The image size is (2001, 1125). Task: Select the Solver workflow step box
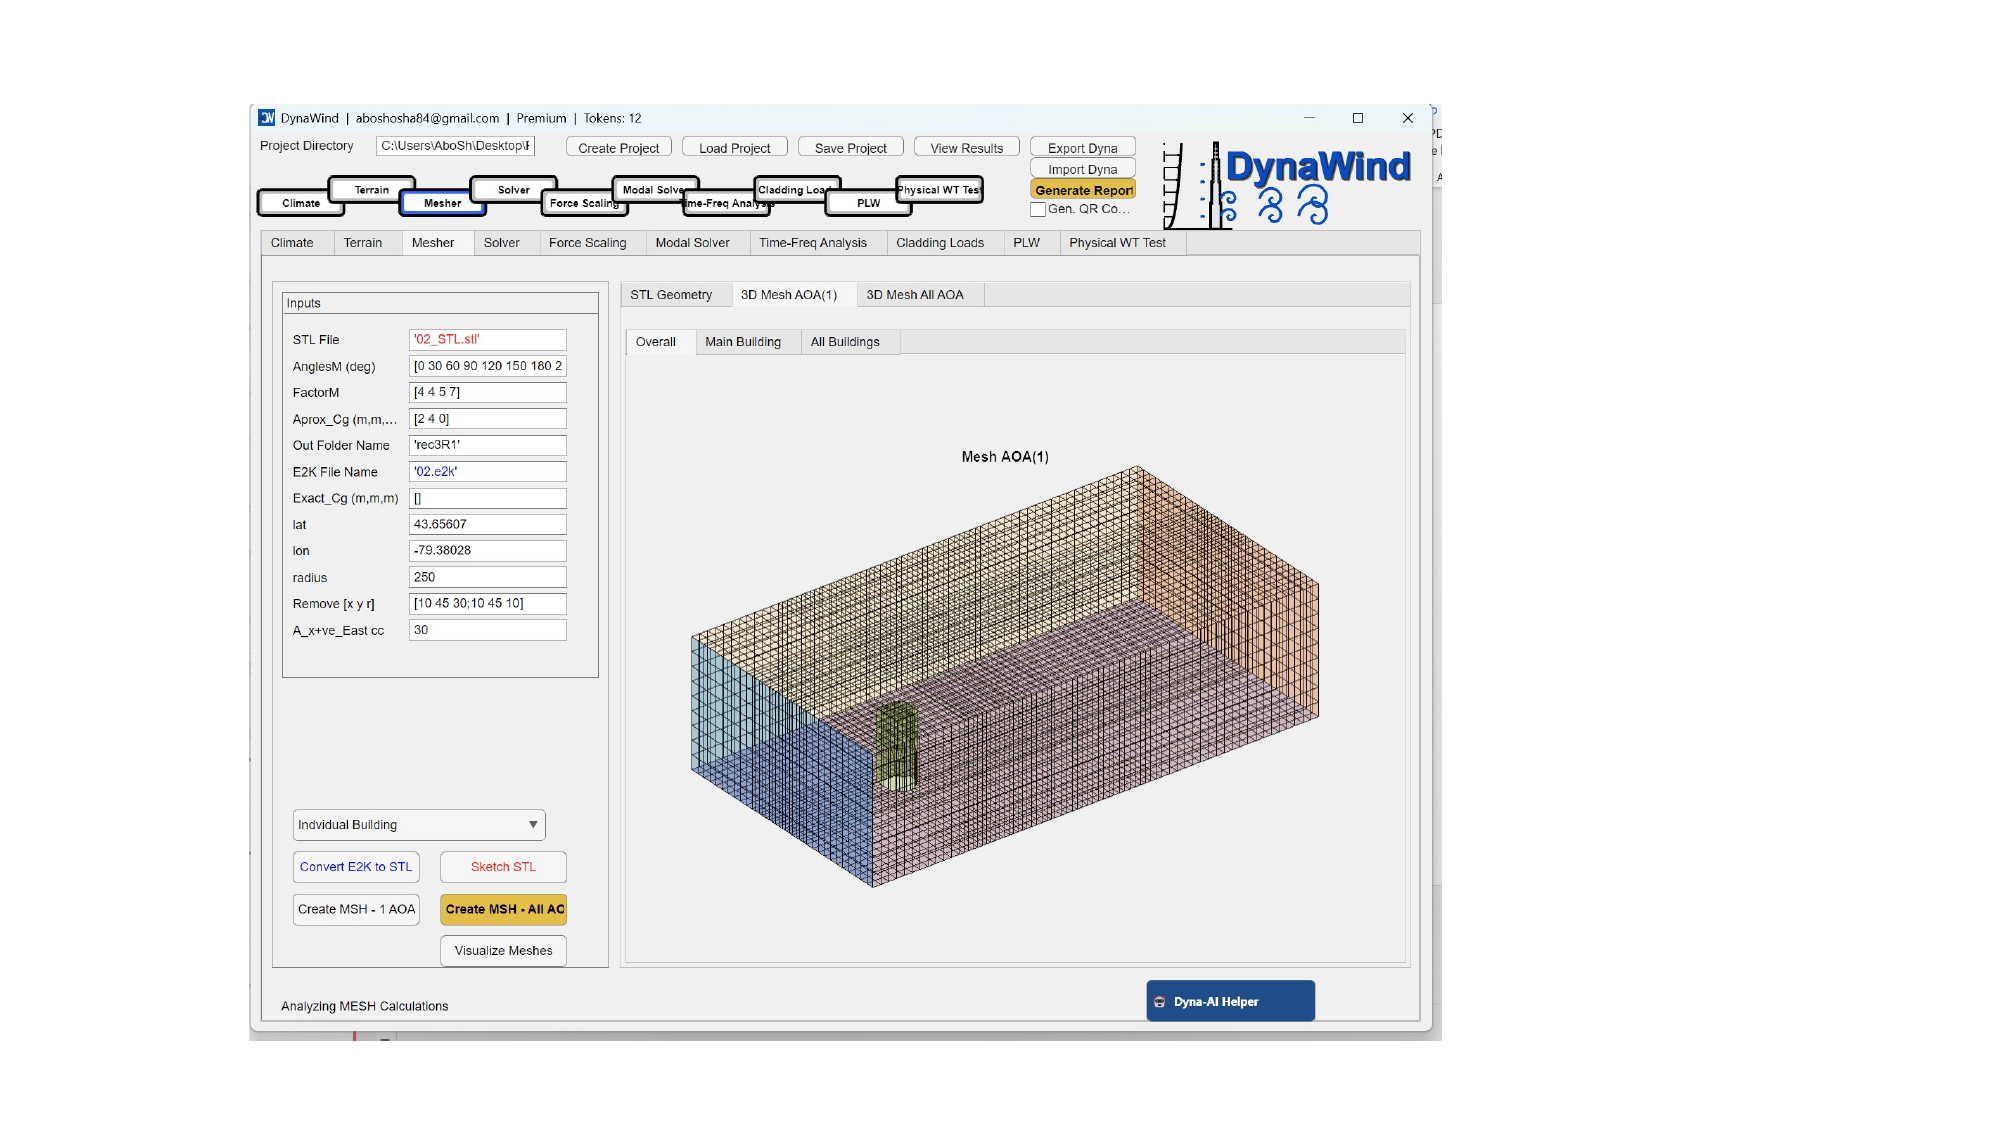(514, 189)
